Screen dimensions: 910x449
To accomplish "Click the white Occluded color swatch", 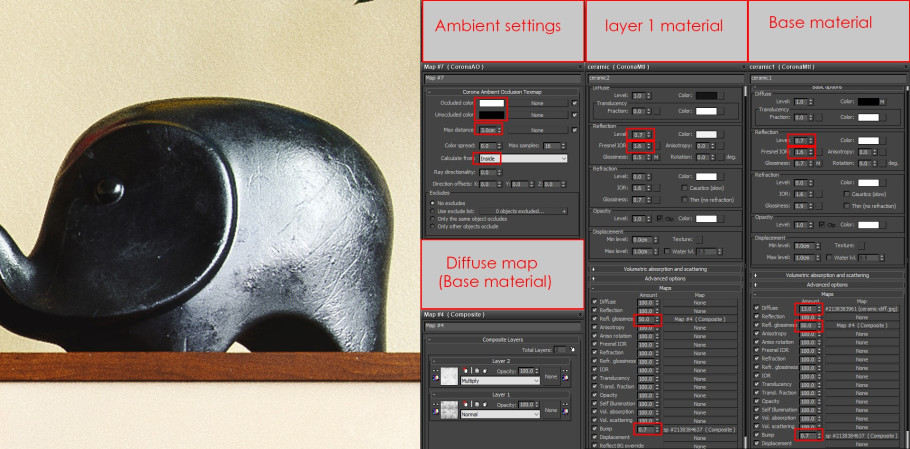I will point(490,103).
